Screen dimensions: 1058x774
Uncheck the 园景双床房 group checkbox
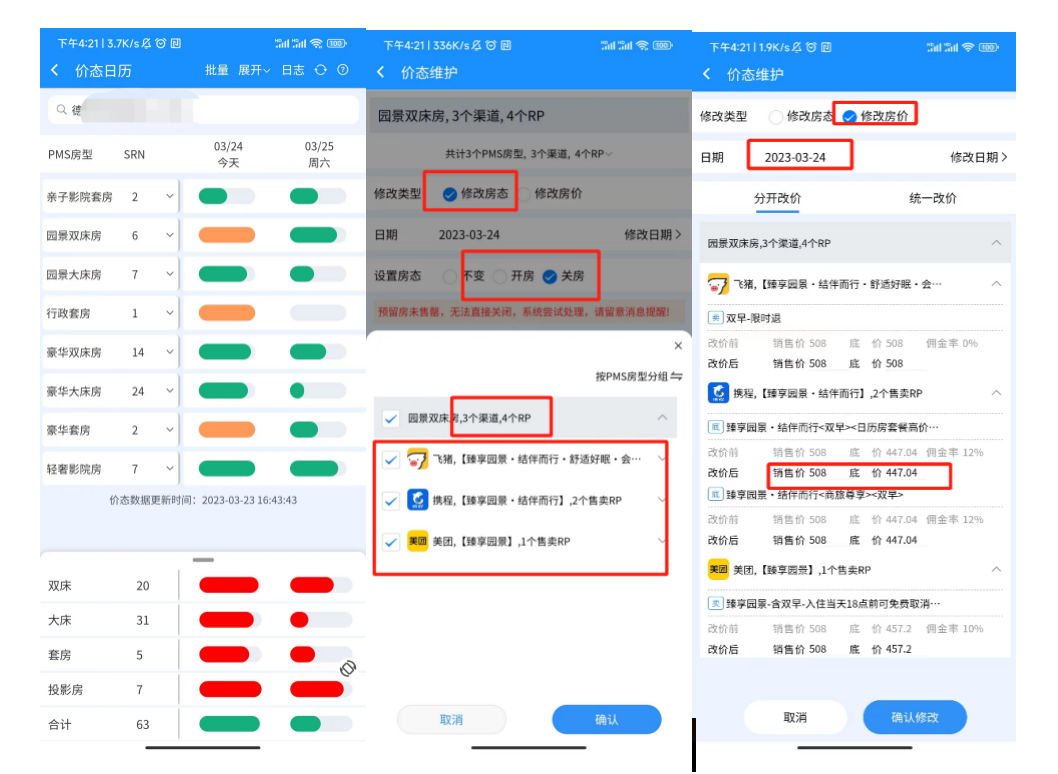pyautogui.click(x=388, y=417)
